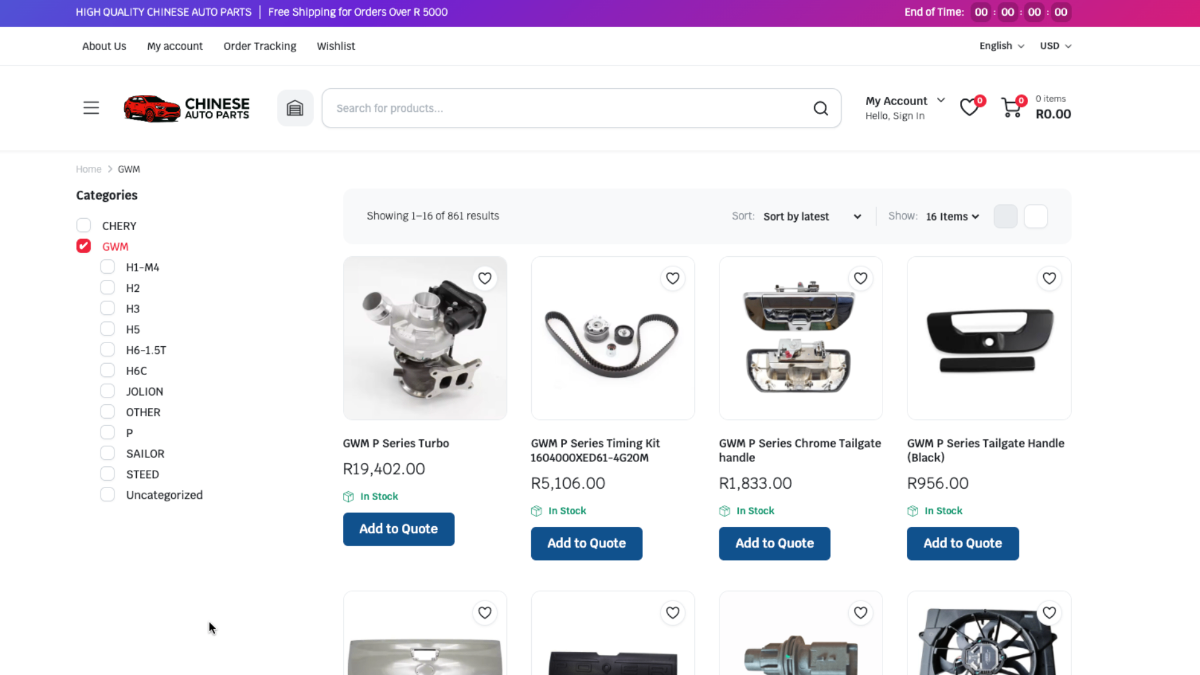Viewport: 1200px width, 675px height.
Task: Open the Sort by latest dropdown
Action: pos(812,216)
